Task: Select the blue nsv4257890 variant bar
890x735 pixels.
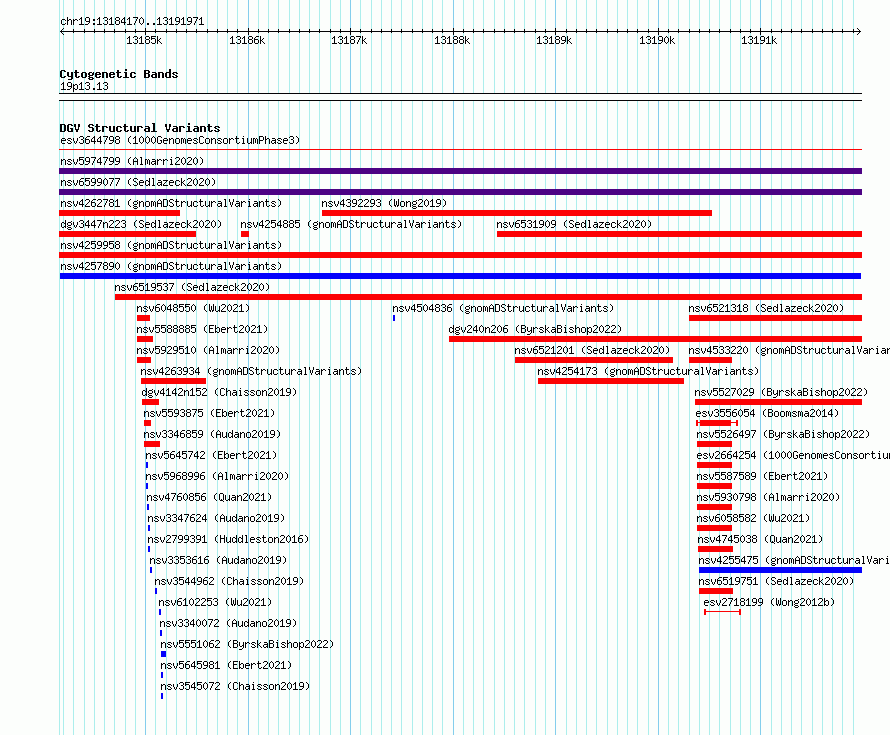Action: [x=460, y=276]
